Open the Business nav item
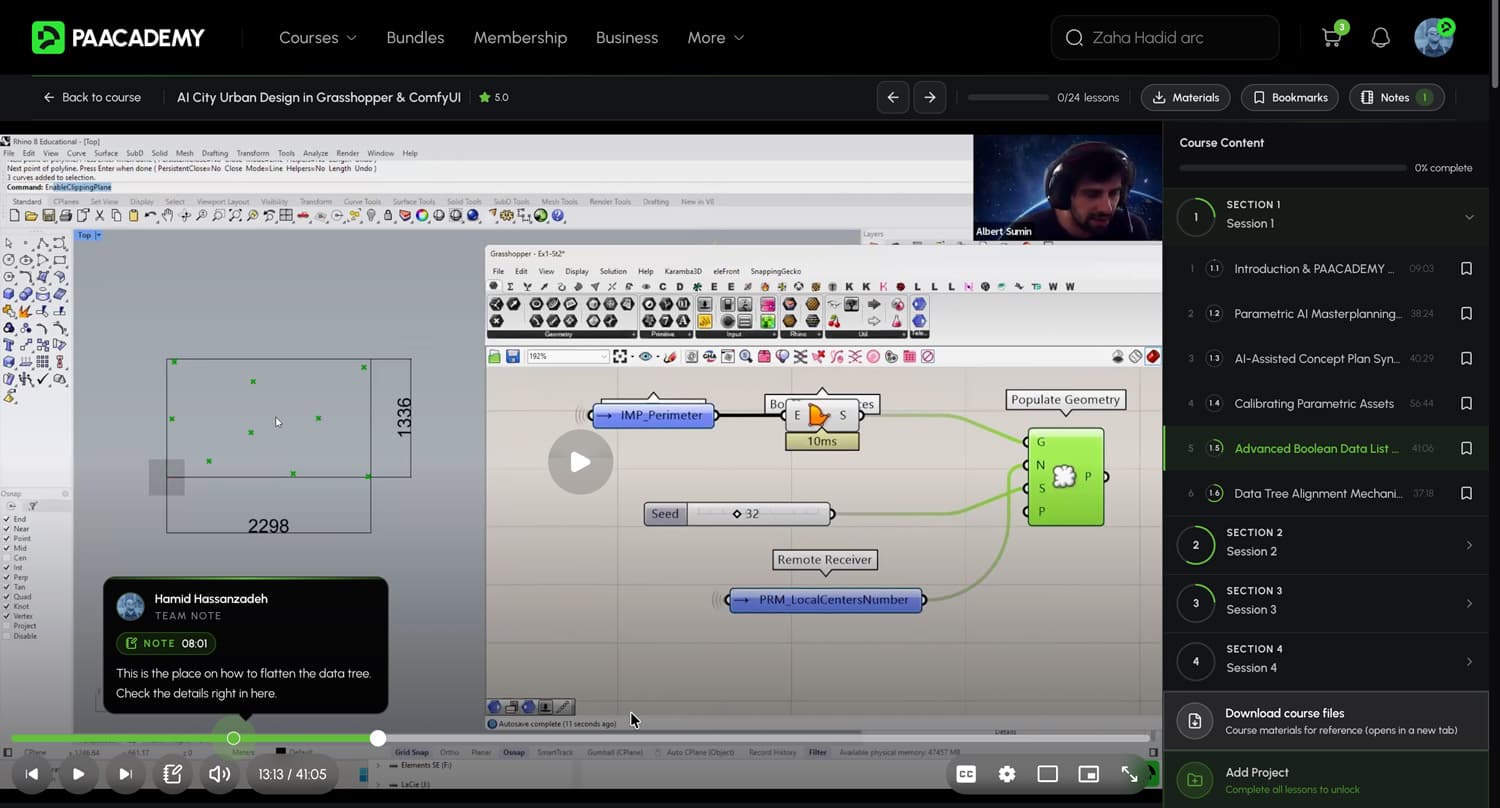 (627, 38)
